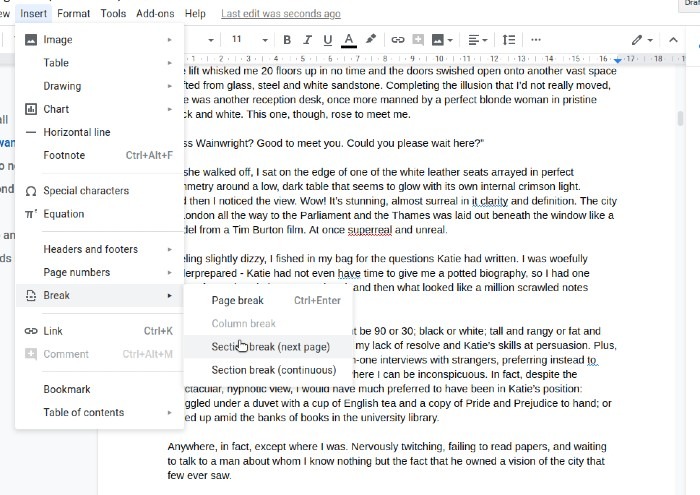The width and height of the screenshot is (700, 495).
Task: Open the text color picker
Action: [x=349, y=40]
